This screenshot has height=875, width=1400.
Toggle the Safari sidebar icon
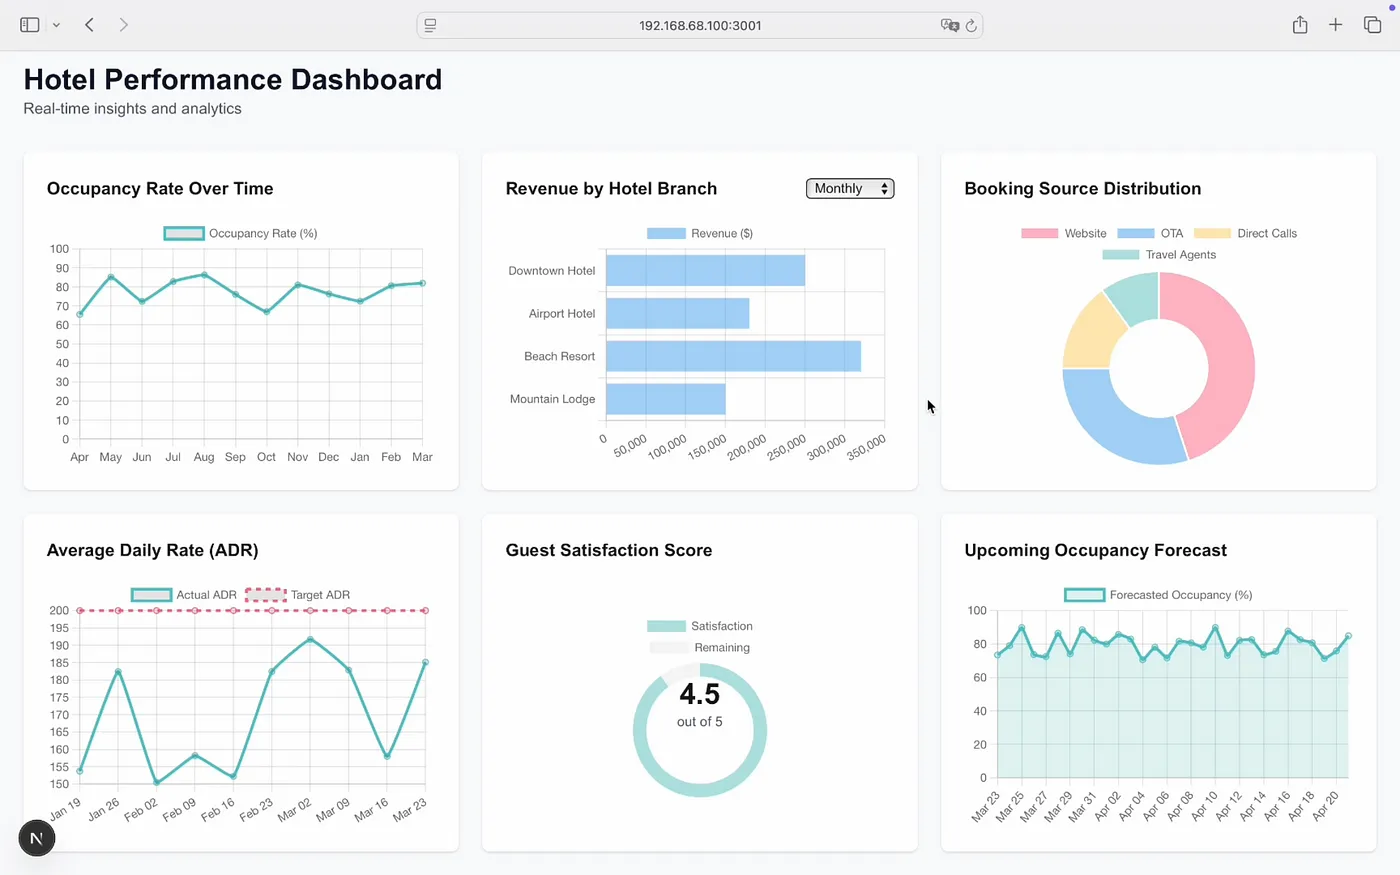[x=30, y=25]
